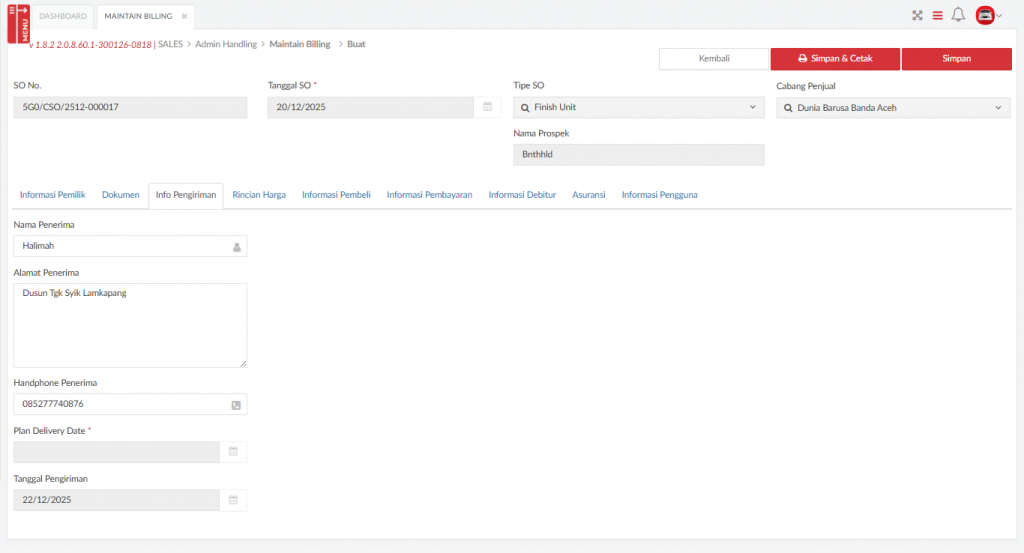Click into the Alamat Penerima text area
This screenshot has width=1024, height=553.
click(x=130, y=325)
